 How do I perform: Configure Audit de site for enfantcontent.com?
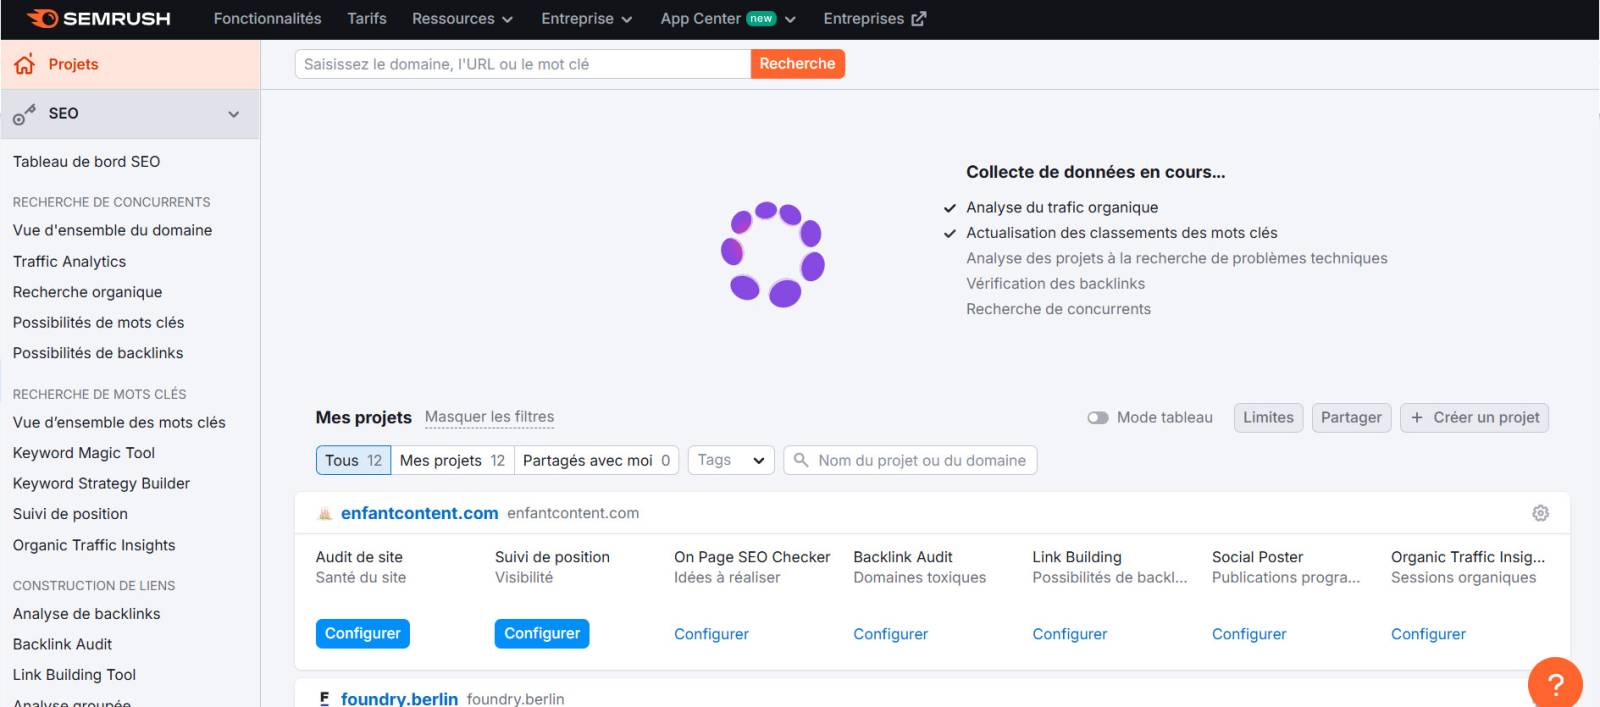[362, 634]
